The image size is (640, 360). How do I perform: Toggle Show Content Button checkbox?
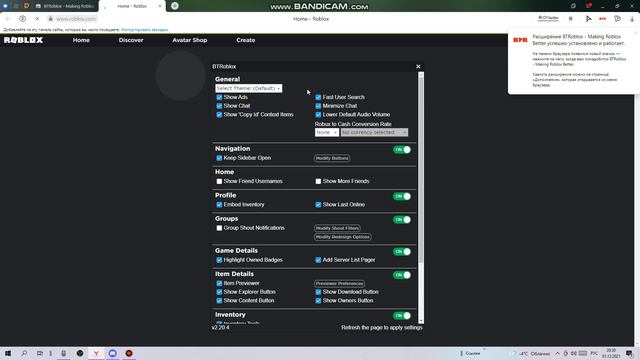coord(219,301)
